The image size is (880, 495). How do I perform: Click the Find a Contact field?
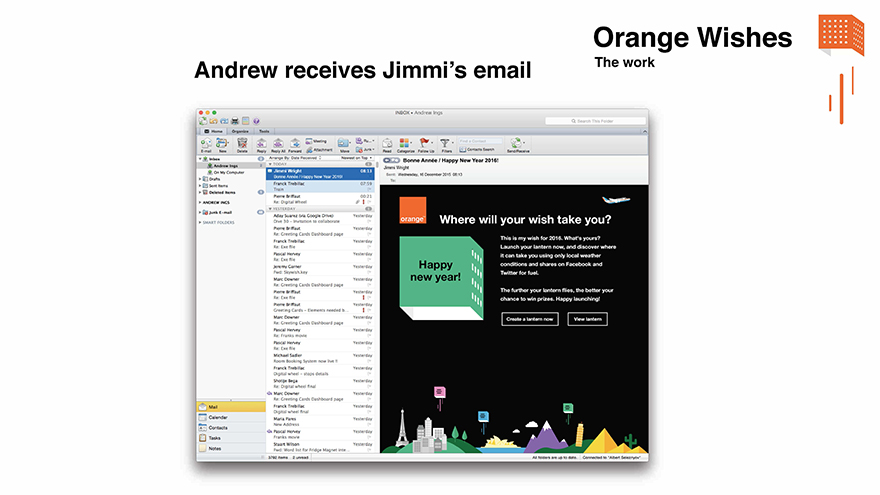480,141
